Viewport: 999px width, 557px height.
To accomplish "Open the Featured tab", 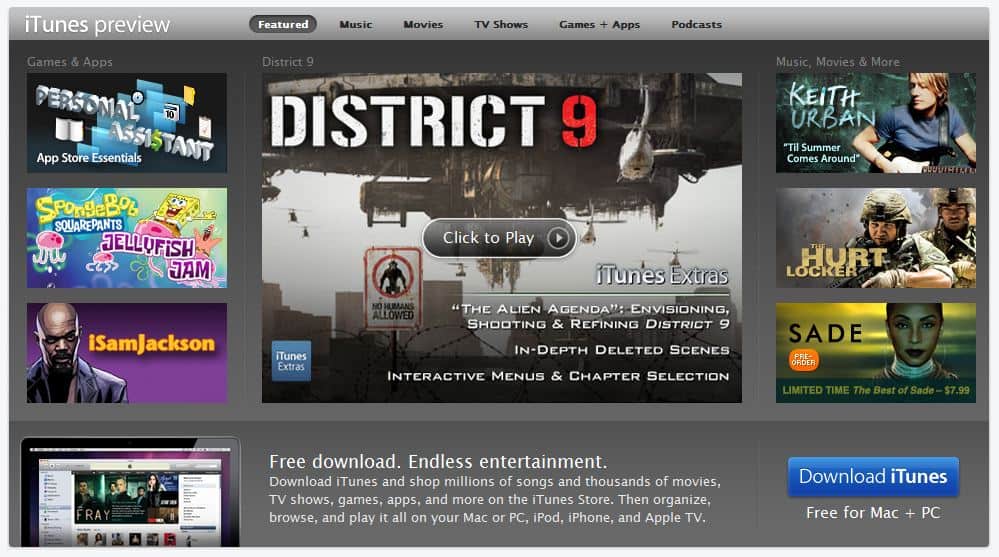I will [x=283, y=25].
